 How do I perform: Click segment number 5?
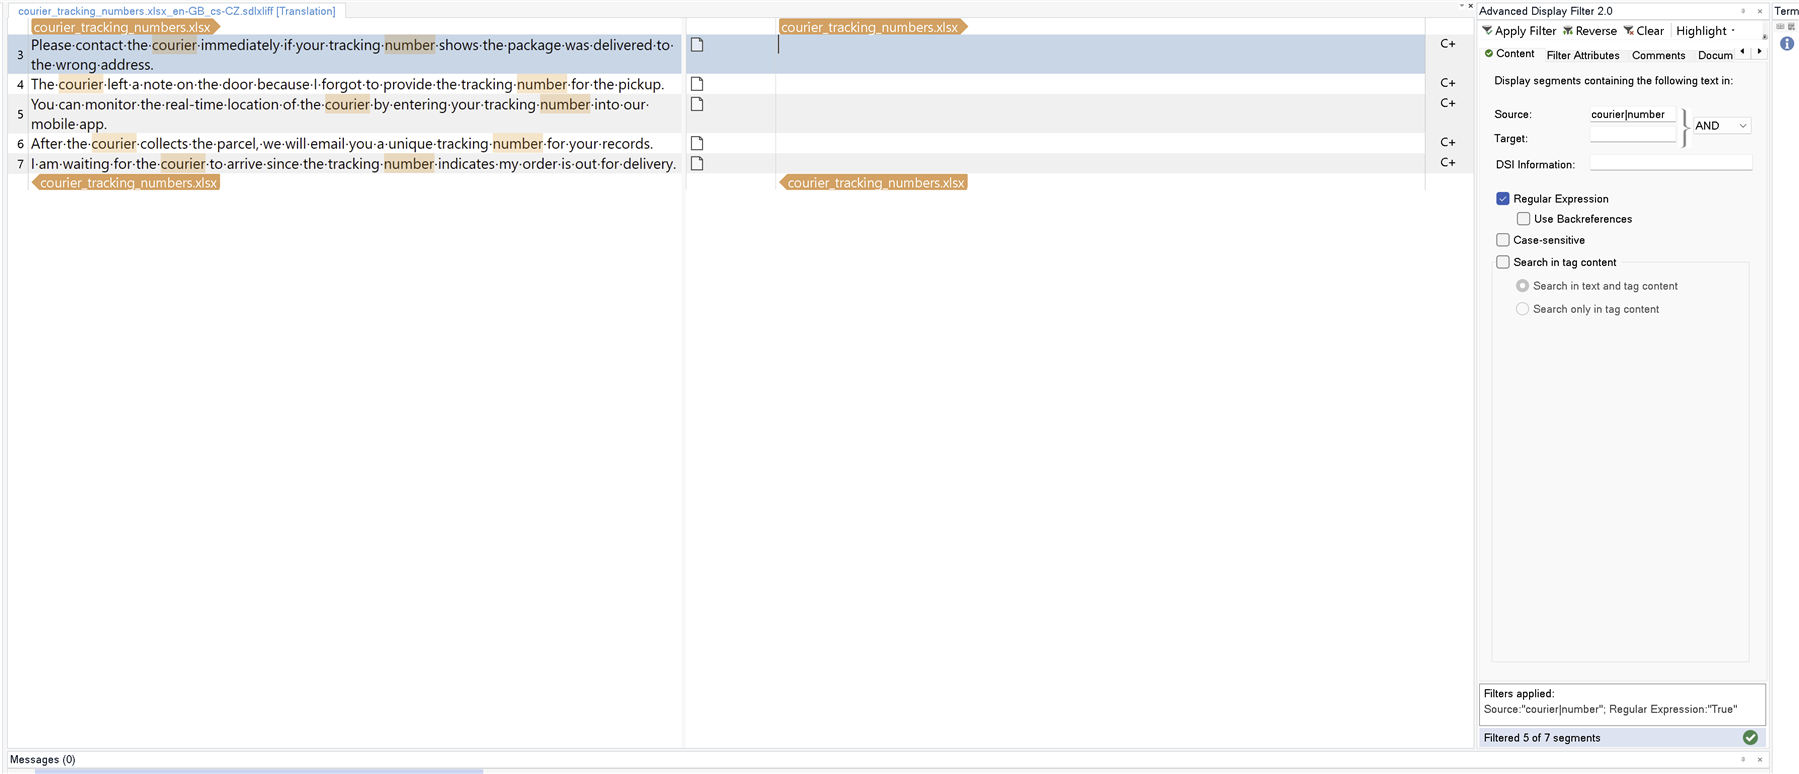pos(20,114)
